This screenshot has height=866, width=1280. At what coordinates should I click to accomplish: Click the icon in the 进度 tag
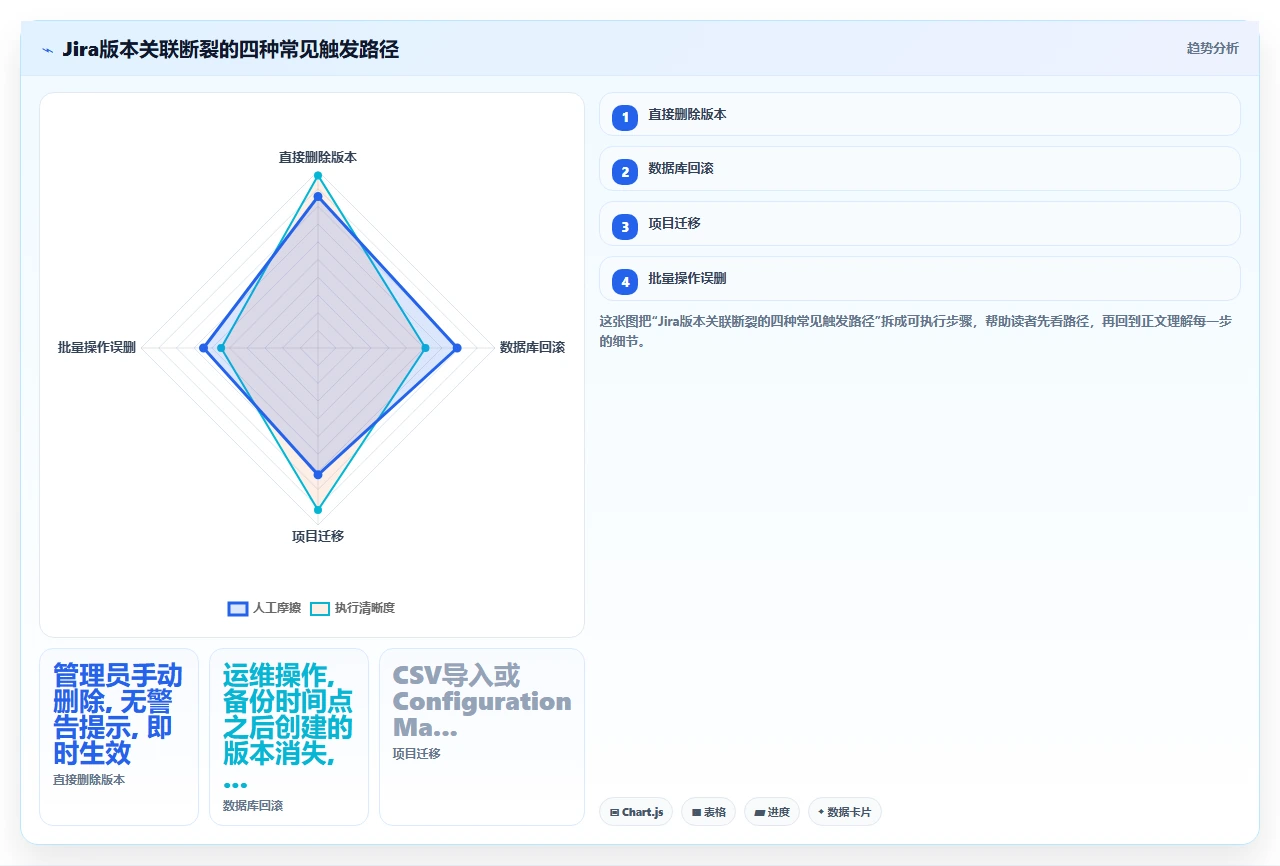759,813
